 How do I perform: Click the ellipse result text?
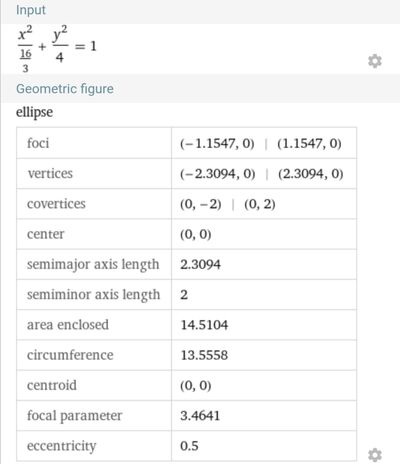click(x=34, y=112)
